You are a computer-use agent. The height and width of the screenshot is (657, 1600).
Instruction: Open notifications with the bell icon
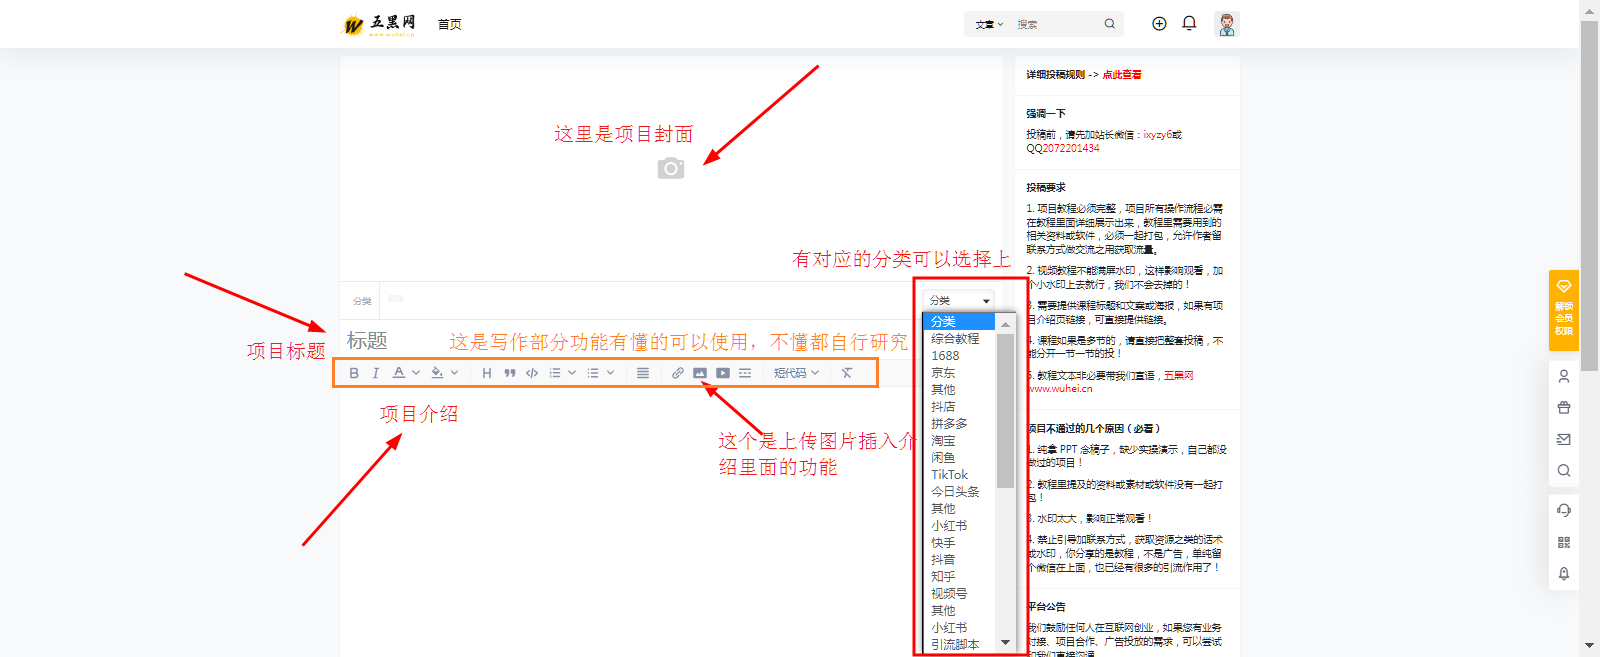point(1189,23)
